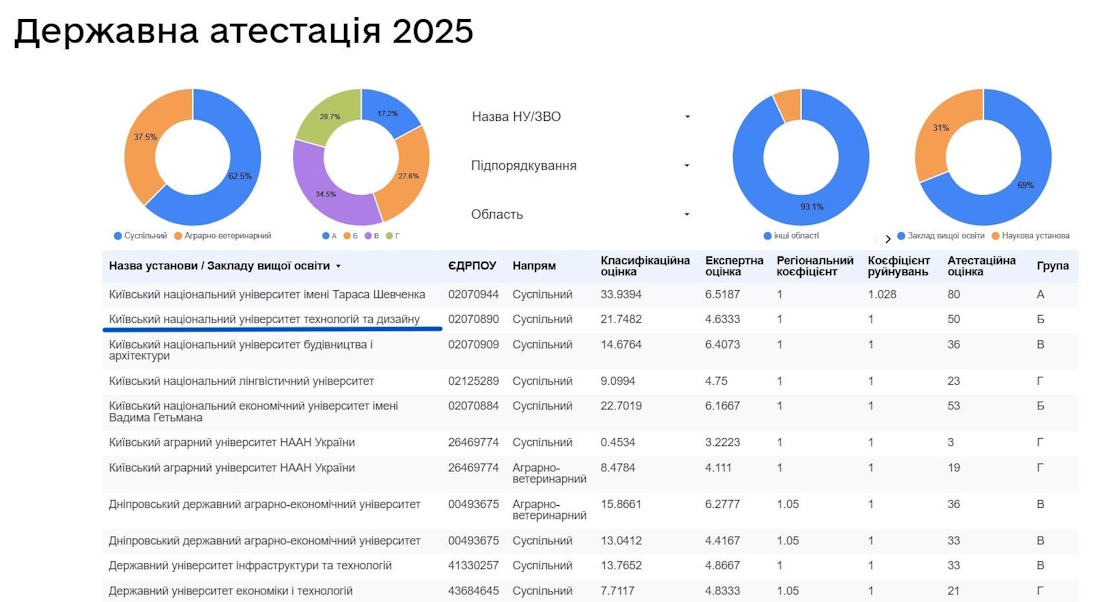Image resolution: width=1100 pixels, height=602 pixels.
Task: Select row Київський національний університет імені Тараса Шевченка
Action: coord(590,295)
